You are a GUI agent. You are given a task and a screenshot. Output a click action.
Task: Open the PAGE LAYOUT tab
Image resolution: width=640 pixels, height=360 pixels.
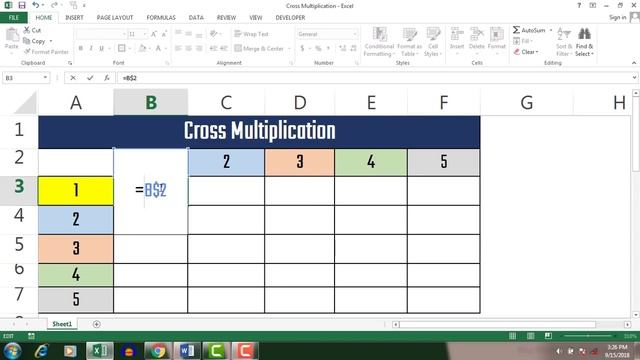(115, 18)
